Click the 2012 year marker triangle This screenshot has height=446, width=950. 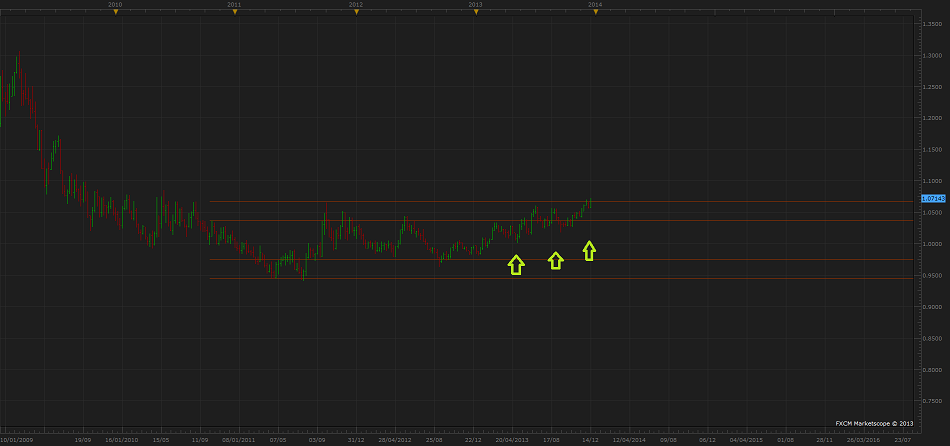coord(355,12)
